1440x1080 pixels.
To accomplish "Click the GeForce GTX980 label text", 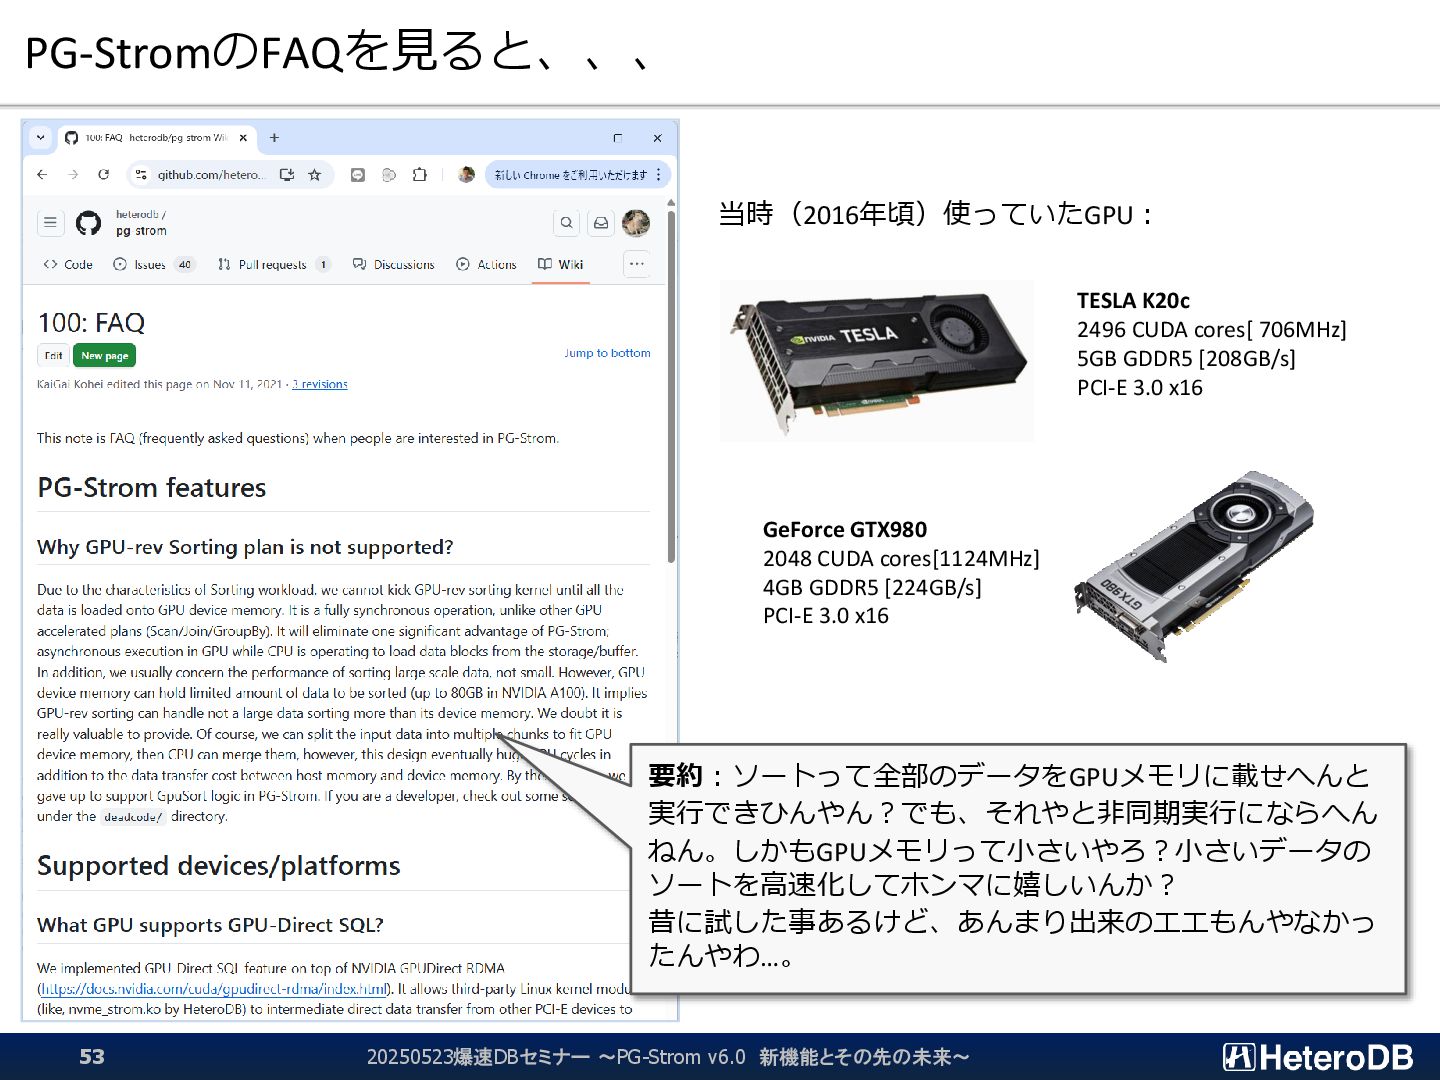I will (x=845, y=530).
